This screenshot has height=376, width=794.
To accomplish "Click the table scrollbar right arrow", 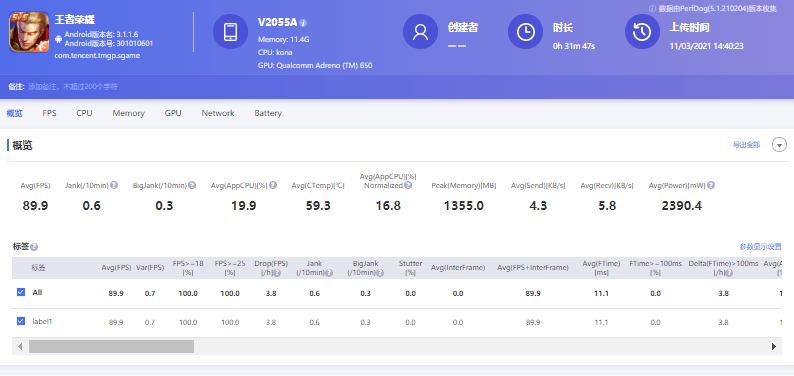I will pos(774,347).
